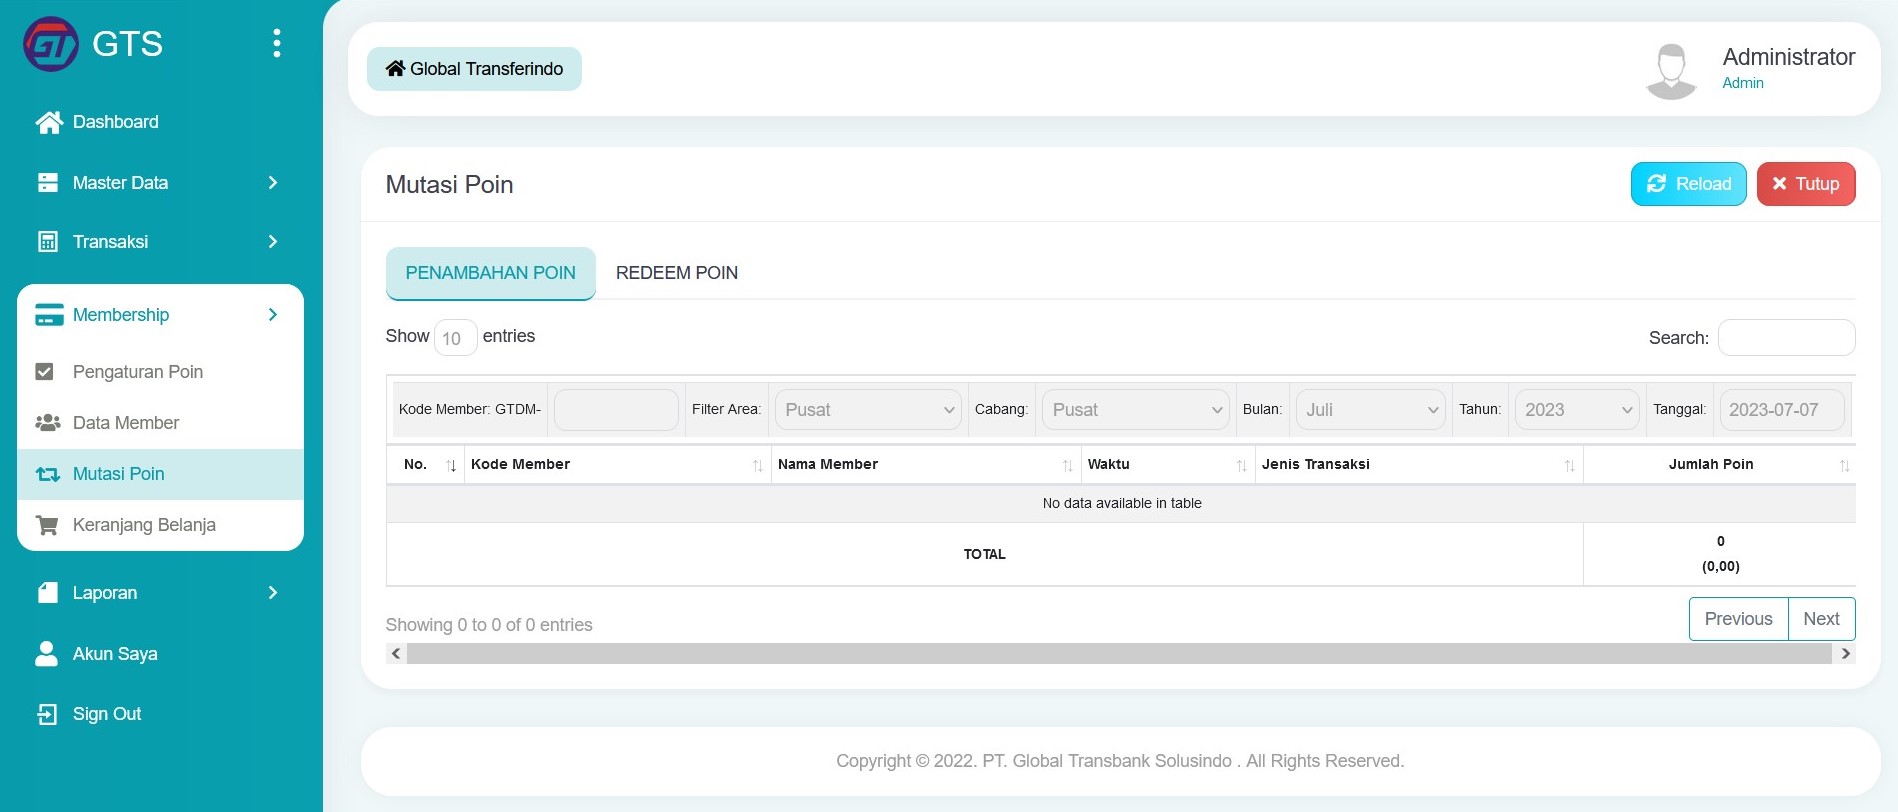1898x812 pixels.
Task: Switch to REDEEM POIN tab
Action: pos(677,273)
